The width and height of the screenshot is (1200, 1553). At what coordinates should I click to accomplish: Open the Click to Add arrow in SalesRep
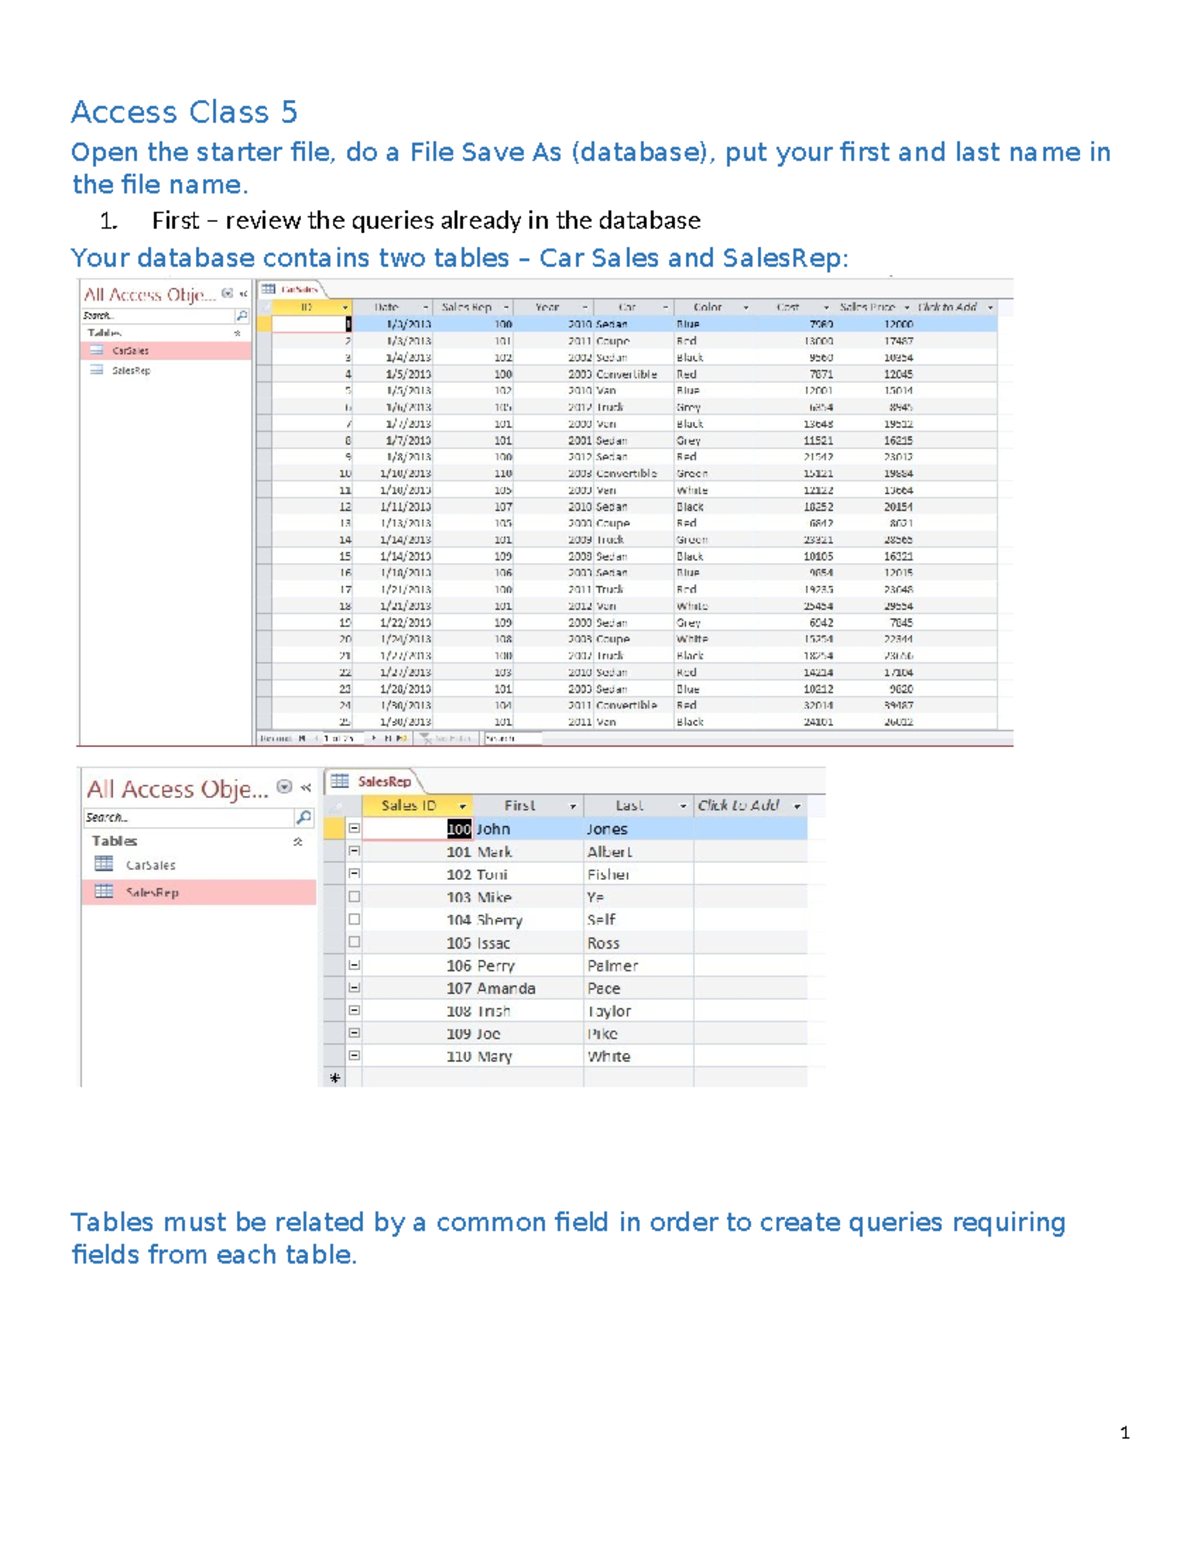(797, 806)
